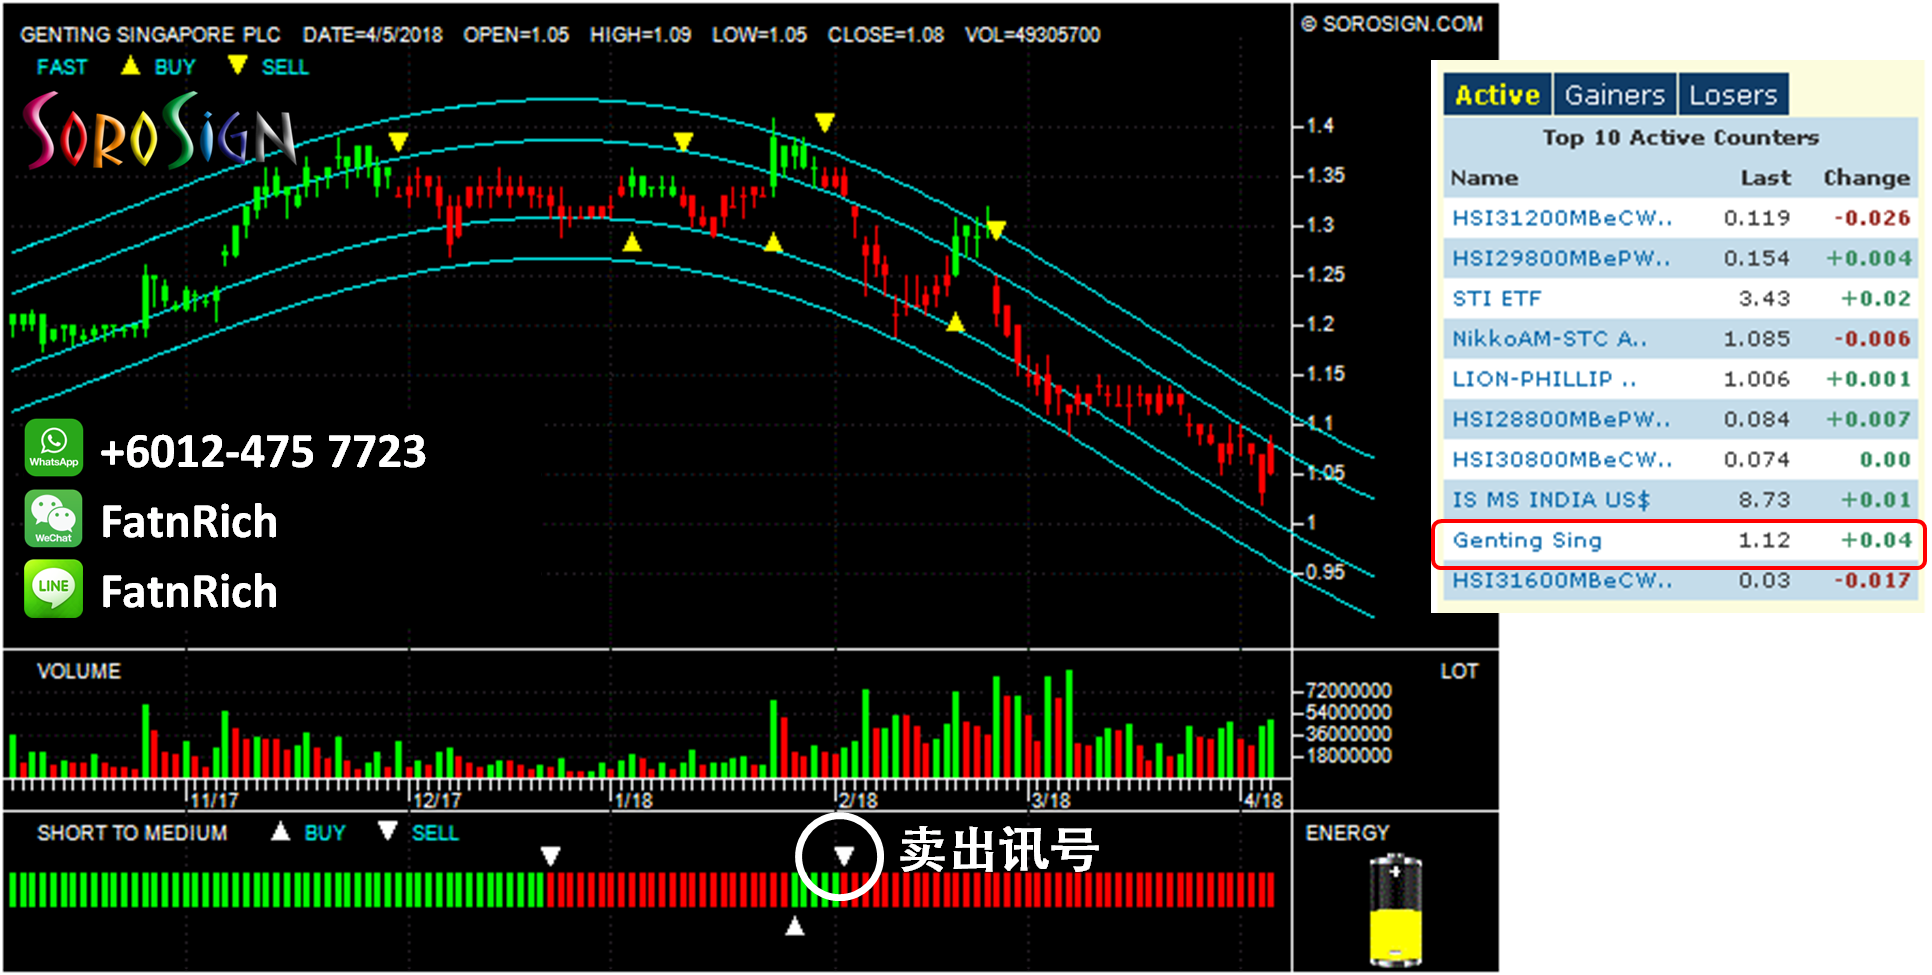Click the WhatsApp number +6012-475 7723
Image resolution: width=1932 pixels, height=975 pixels.
coord(263,451)
